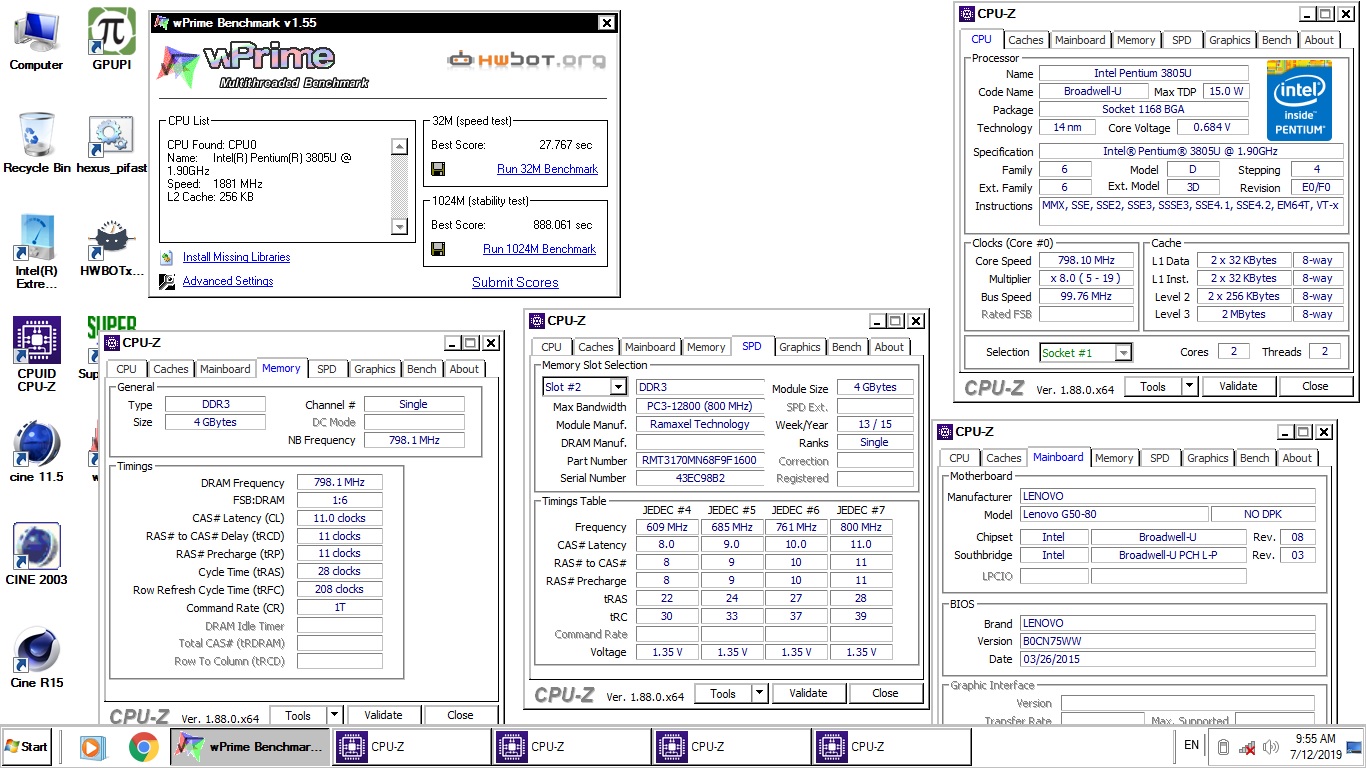Click Run 1024M Benchmark link
The height and width of the screenshot is (768, 1366).
(x=539, y=249)
